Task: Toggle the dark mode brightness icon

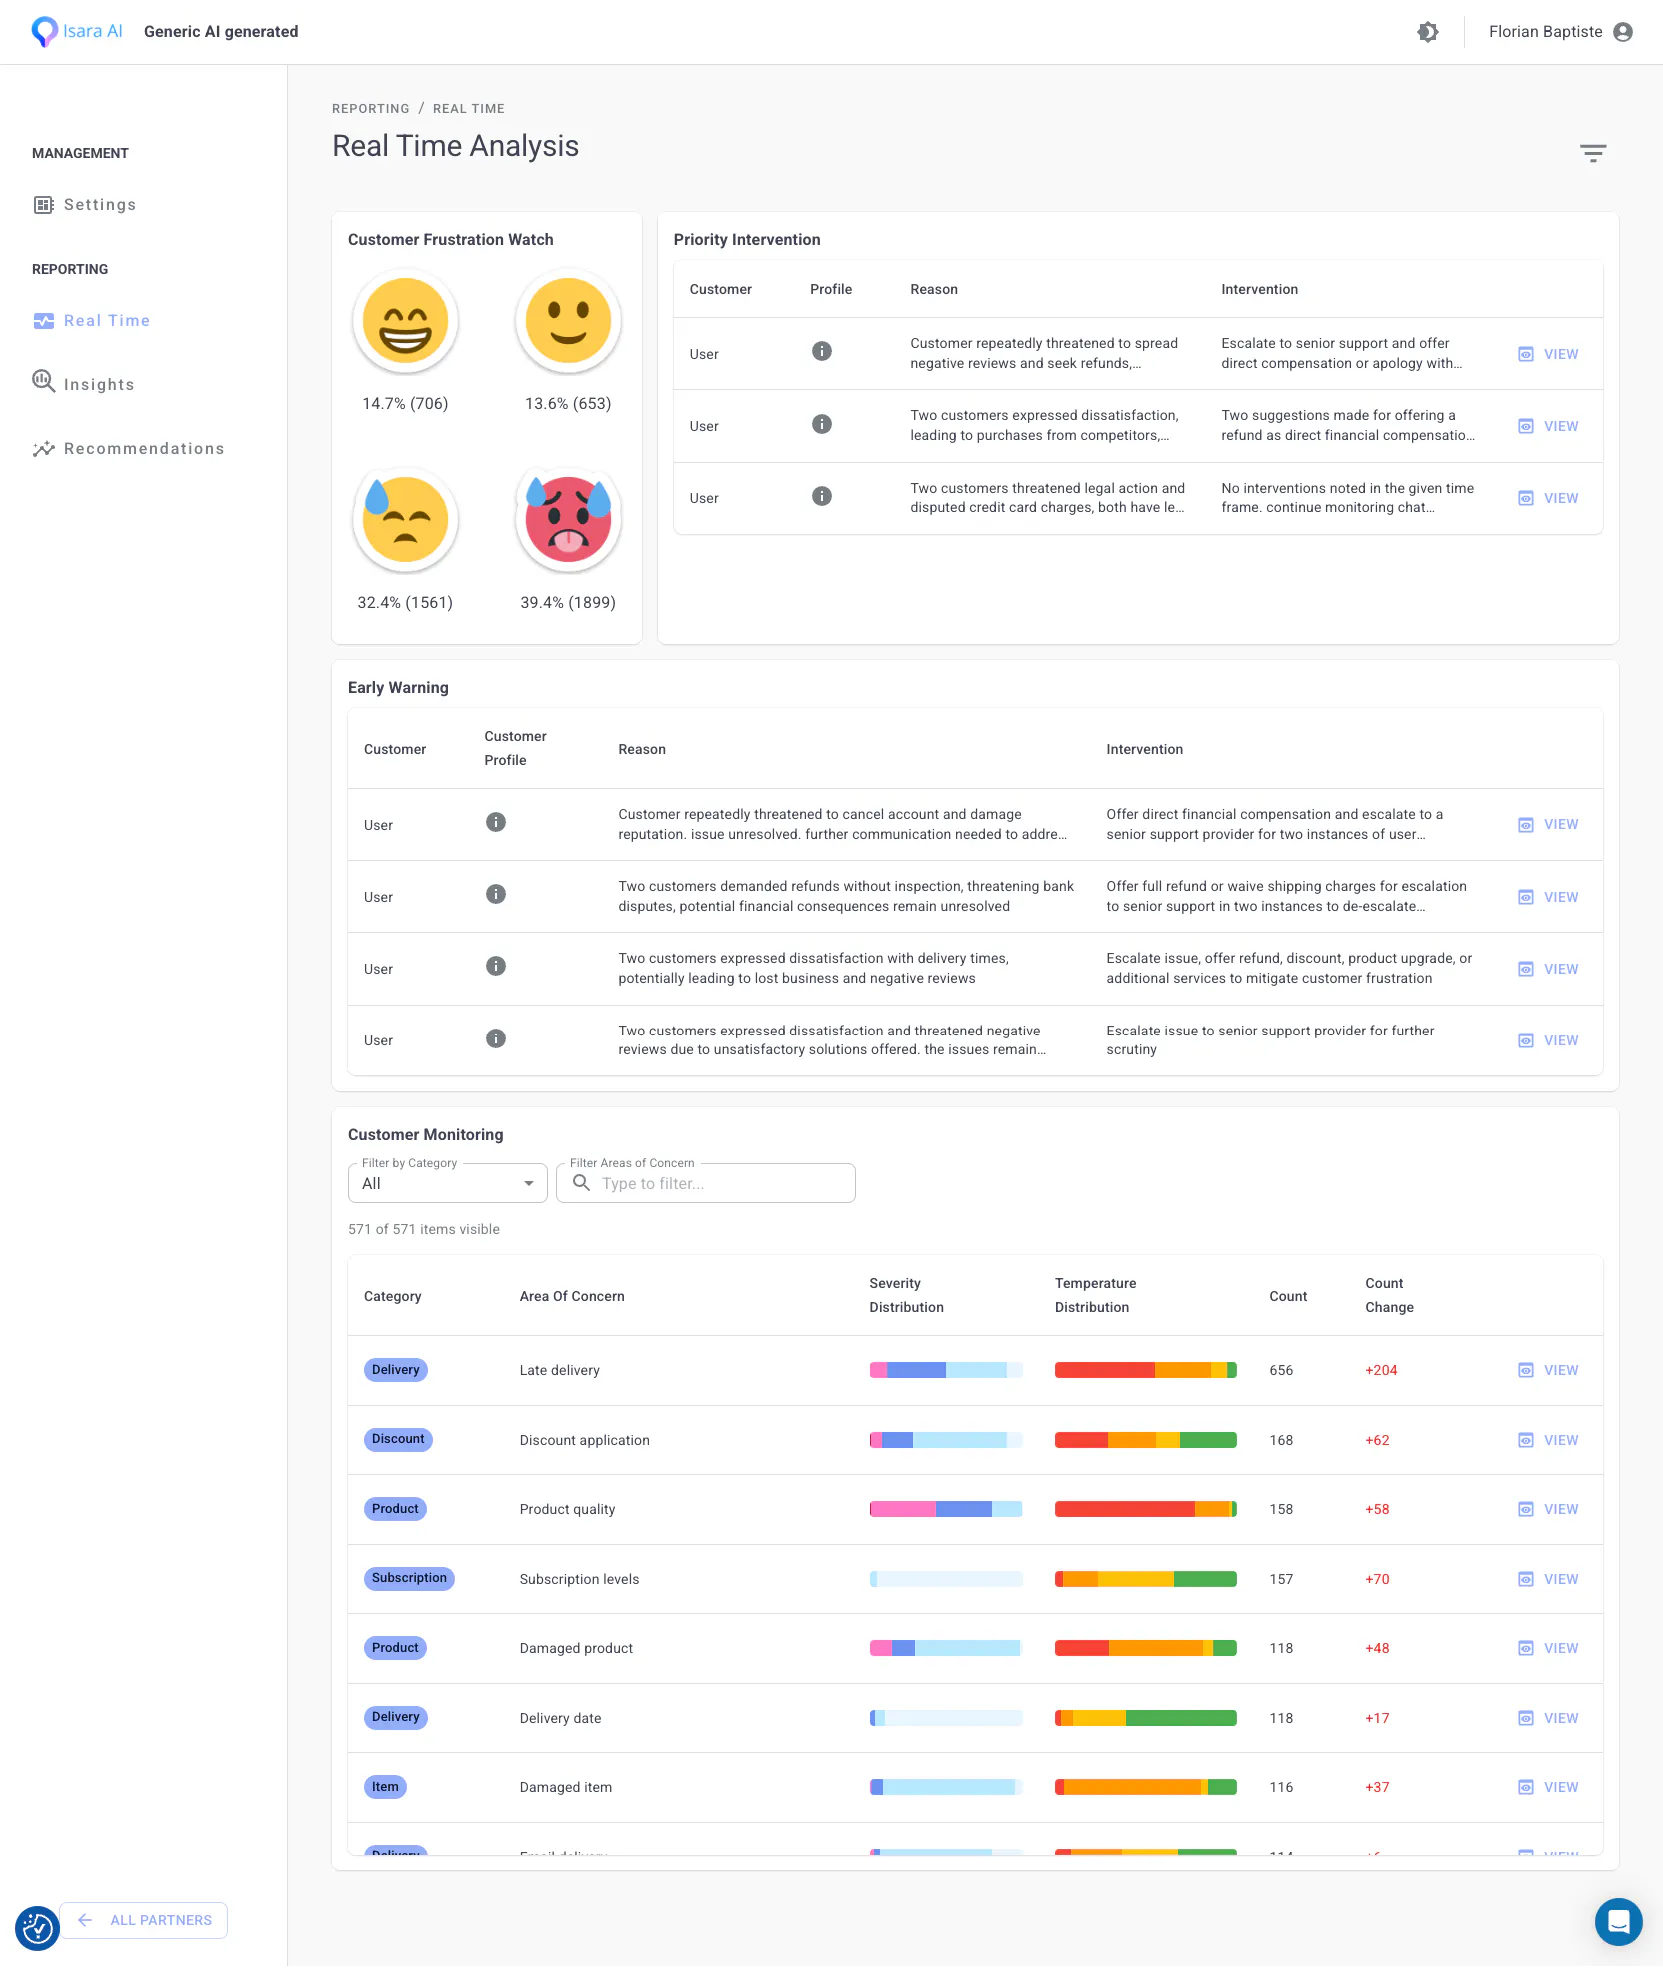Action: [x=1427, y=32]
